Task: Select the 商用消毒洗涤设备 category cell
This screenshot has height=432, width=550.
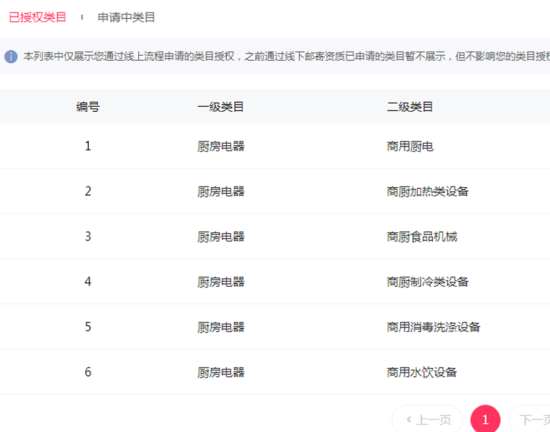Action: tap(434, 327)
